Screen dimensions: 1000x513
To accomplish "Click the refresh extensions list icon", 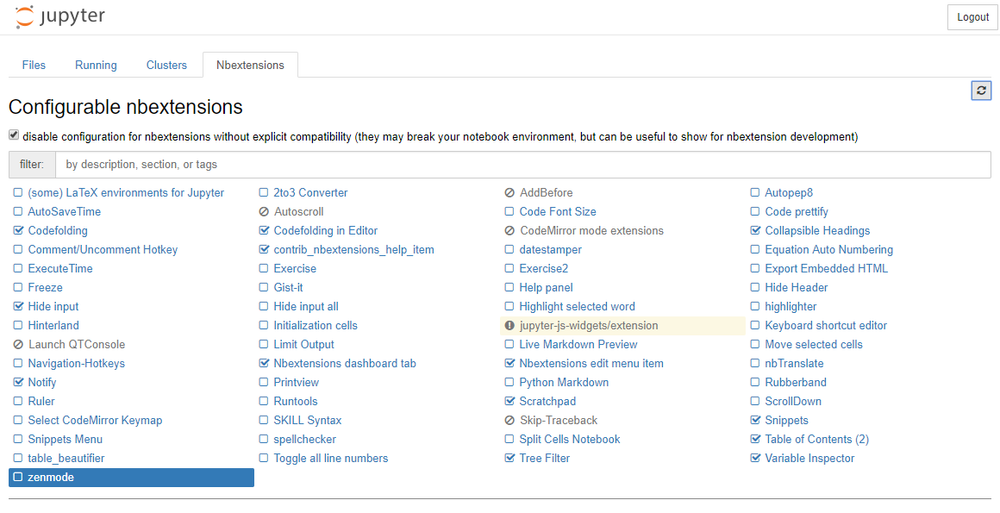I will 981,91.
